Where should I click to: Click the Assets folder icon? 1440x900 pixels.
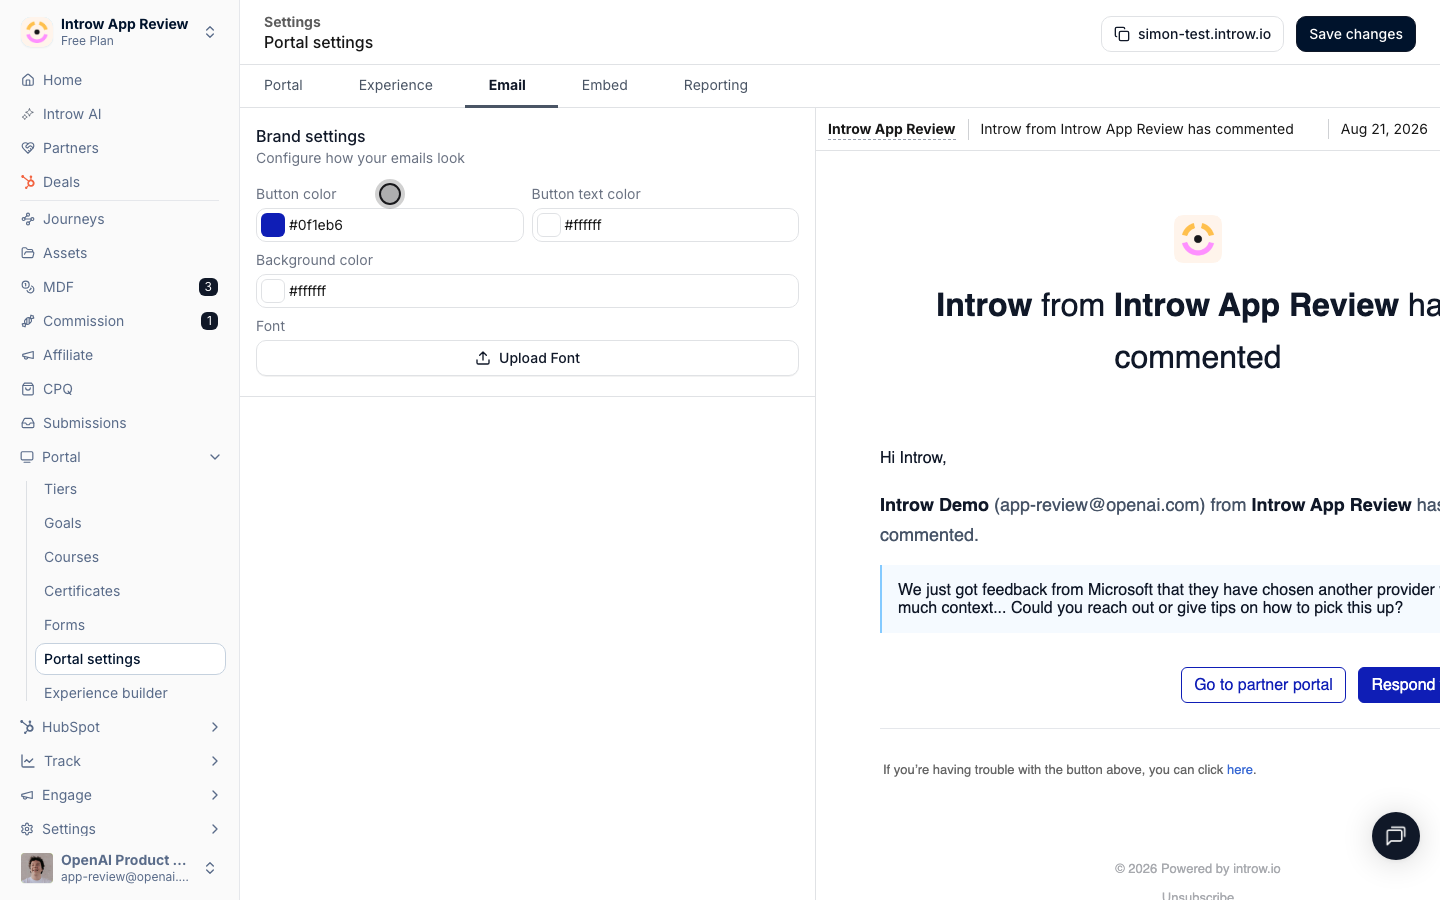[28, 253]
